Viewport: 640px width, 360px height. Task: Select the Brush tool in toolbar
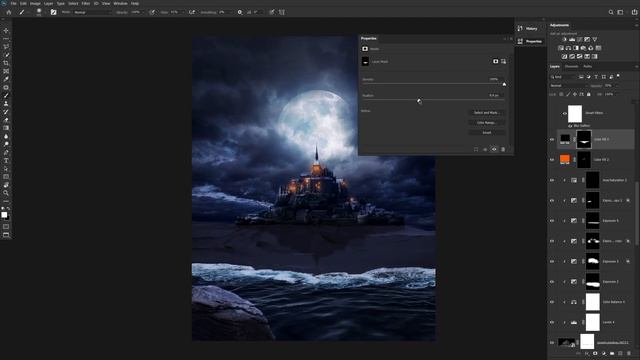6,96
